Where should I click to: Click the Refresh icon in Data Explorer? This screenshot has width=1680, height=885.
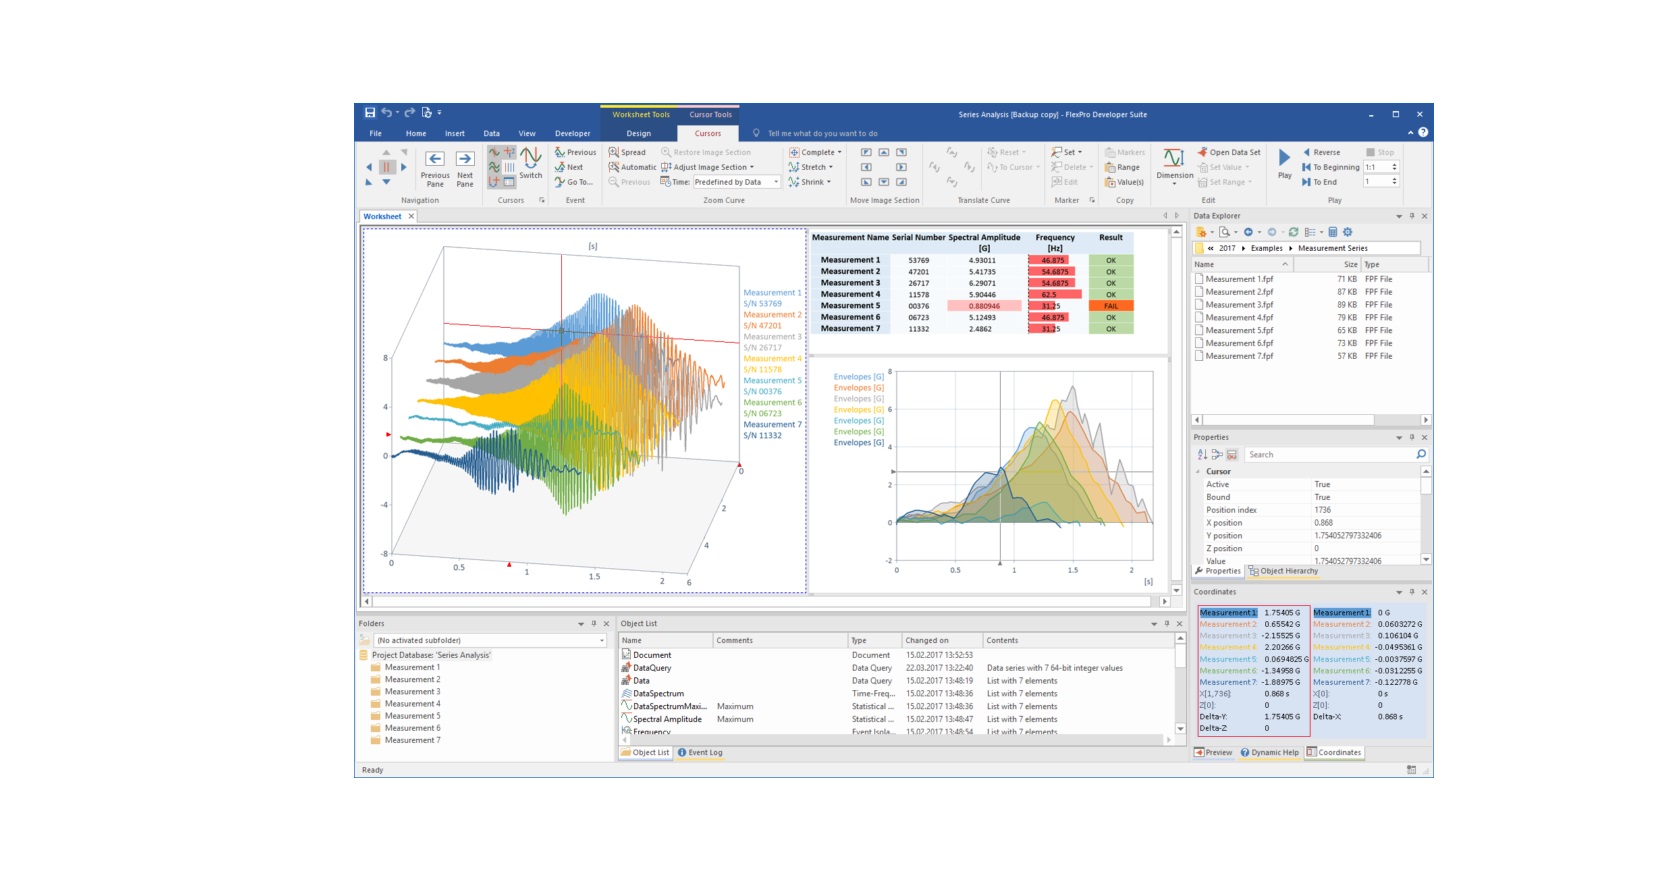[x=1293, y=232]
